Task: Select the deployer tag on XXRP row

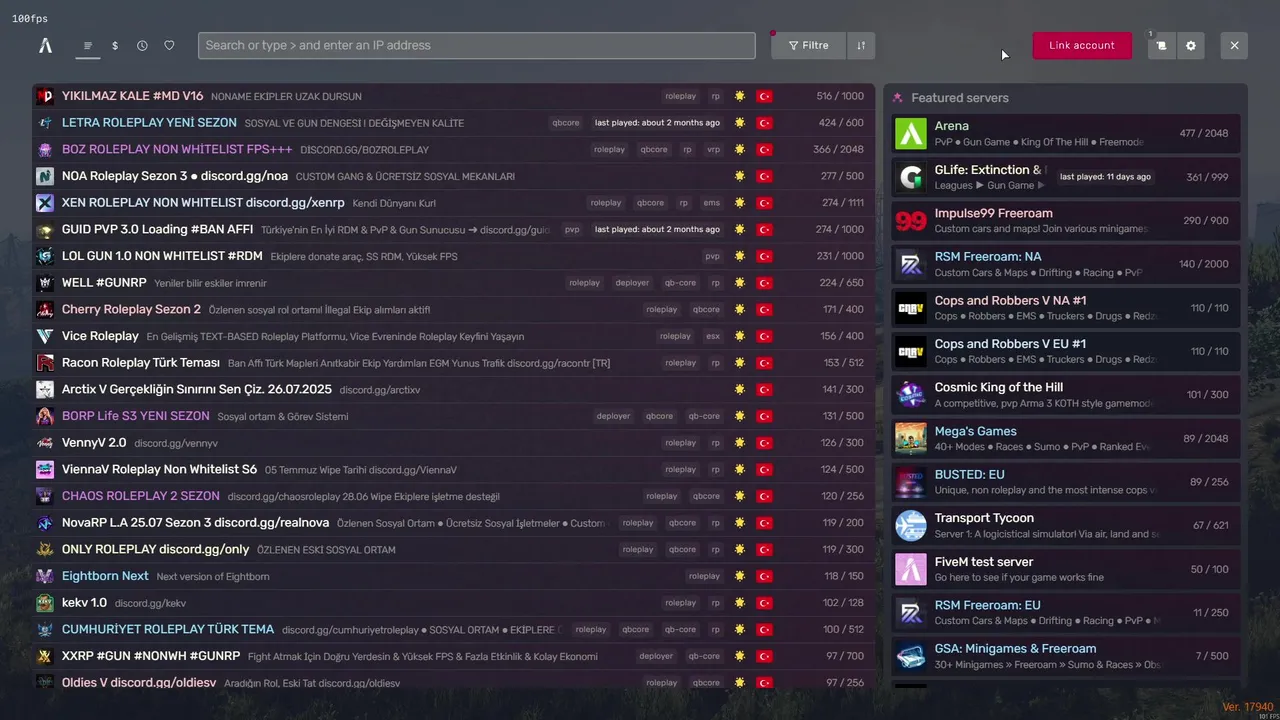Action: (656, 656)
